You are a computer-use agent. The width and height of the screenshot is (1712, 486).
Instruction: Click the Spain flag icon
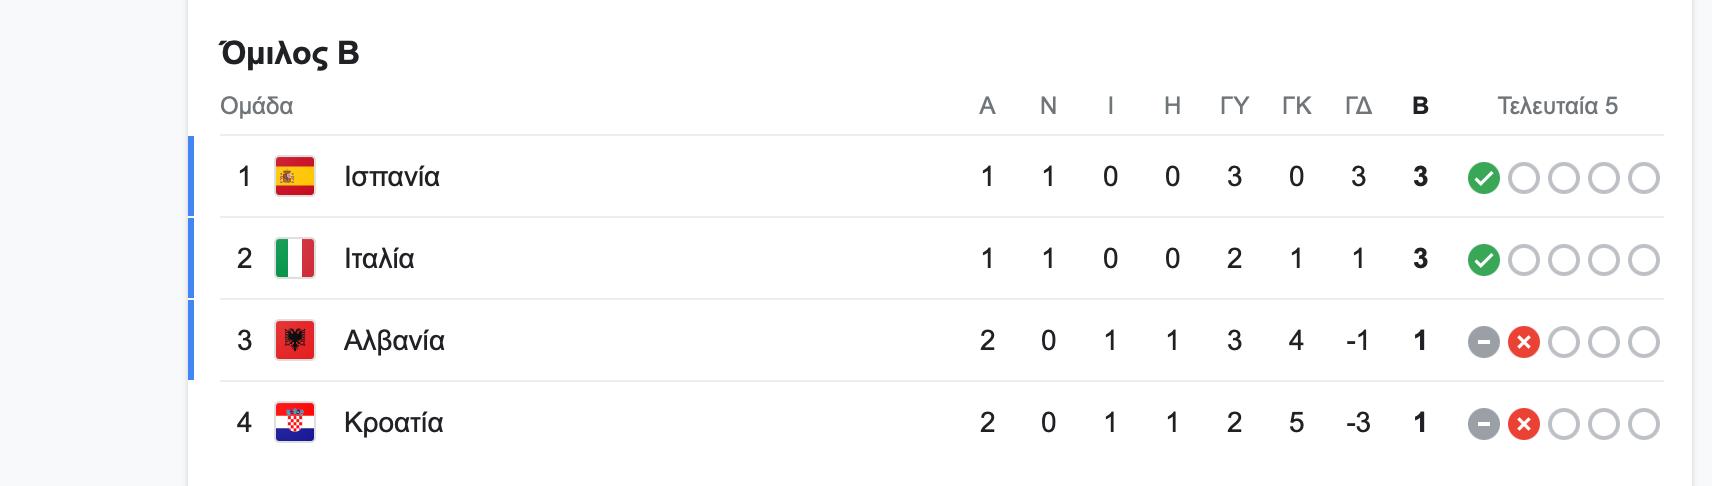[295, 176]
